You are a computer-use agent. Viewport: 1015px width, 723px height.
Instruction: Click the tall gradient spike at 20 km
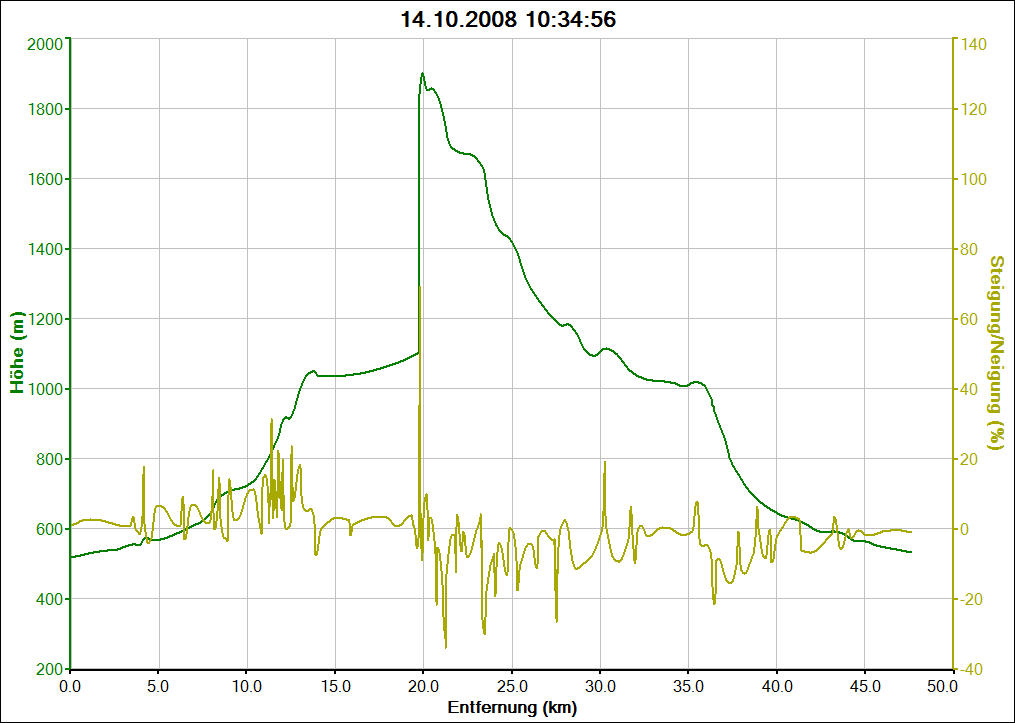click(x=420, y=290)
